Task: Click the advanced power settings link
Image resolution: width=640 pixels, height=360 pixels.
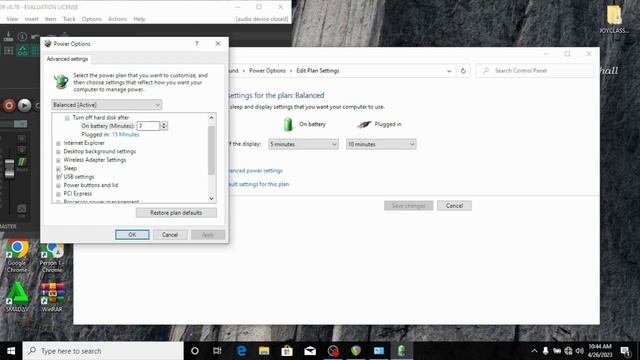Action: (255, 171)
